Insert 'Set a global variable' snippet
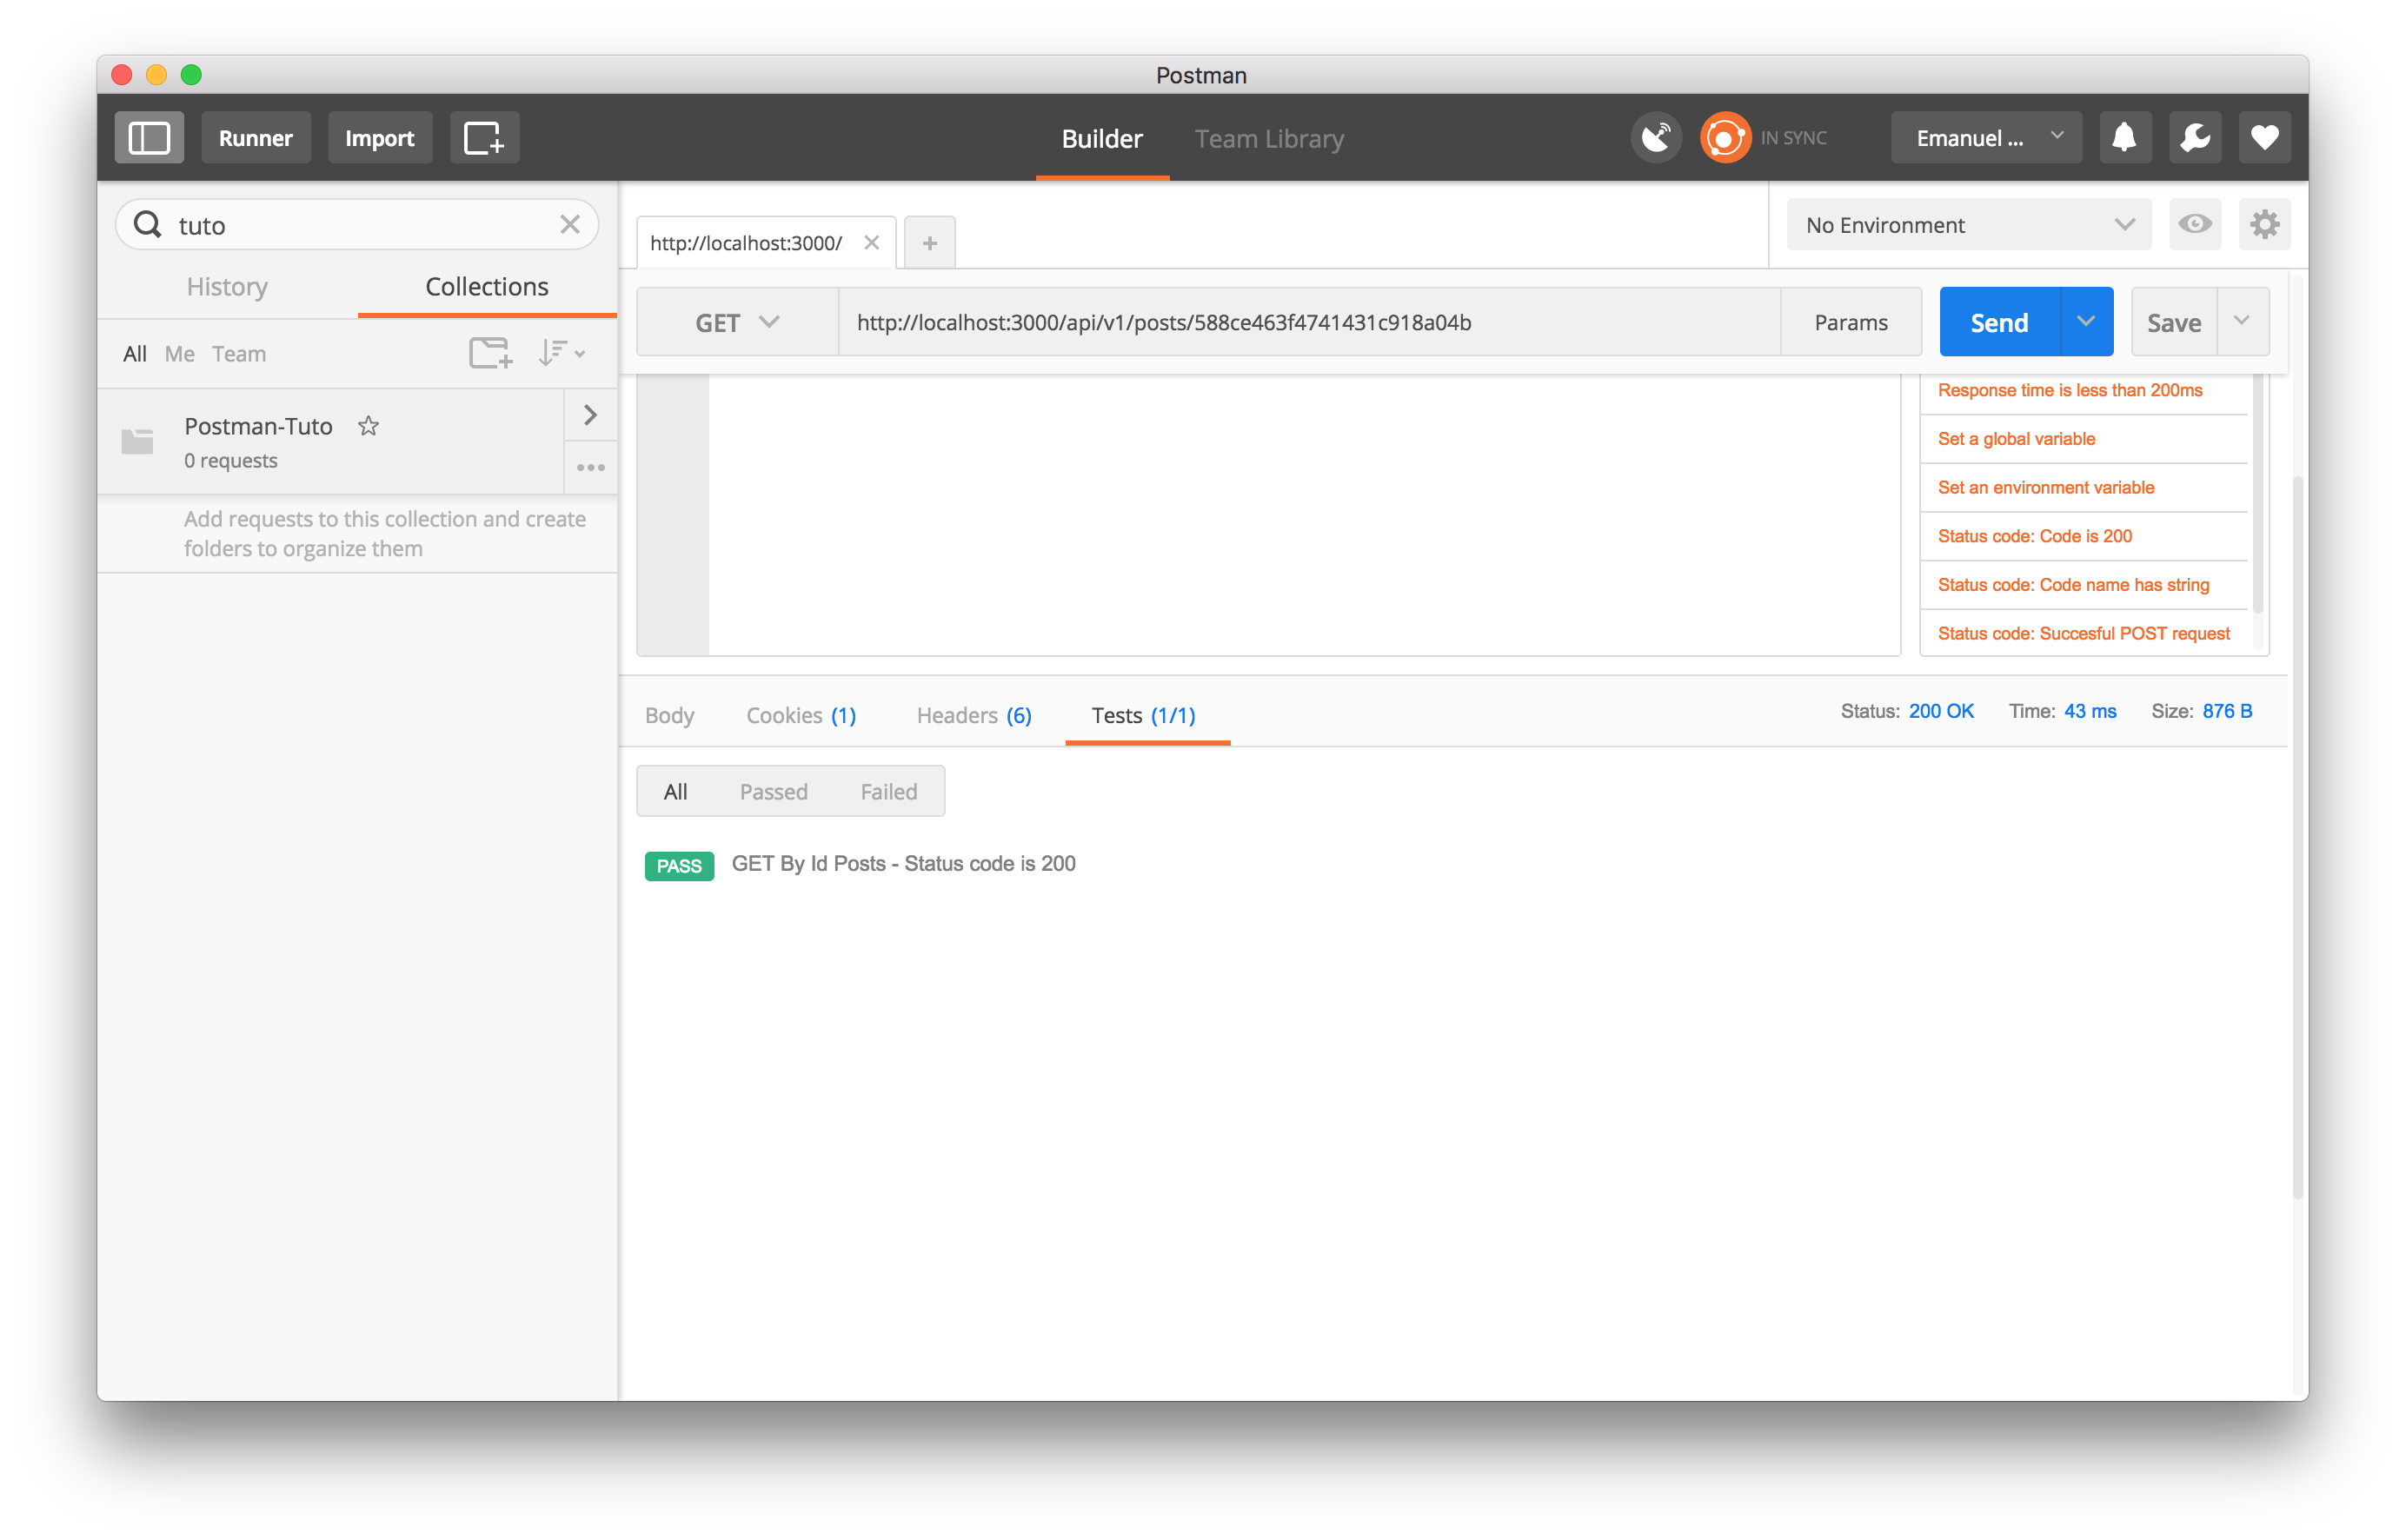Image resolution: width=2406 pixels, height=1540 pixels. click(x=2016, y=438)
